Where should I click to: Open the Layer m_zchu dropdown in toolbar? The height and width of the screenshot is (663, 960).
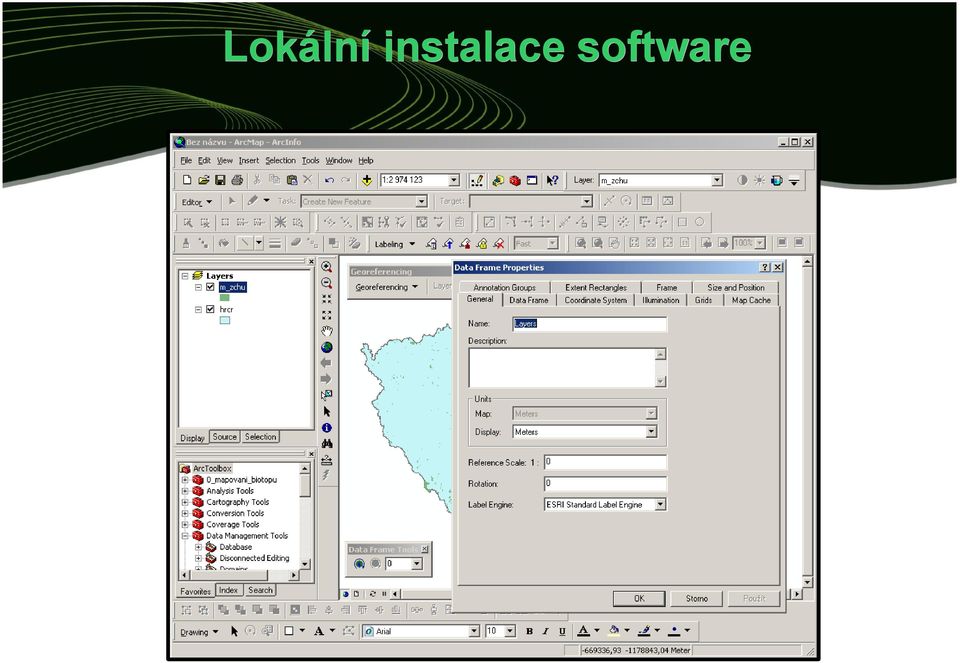click(716, 181)
